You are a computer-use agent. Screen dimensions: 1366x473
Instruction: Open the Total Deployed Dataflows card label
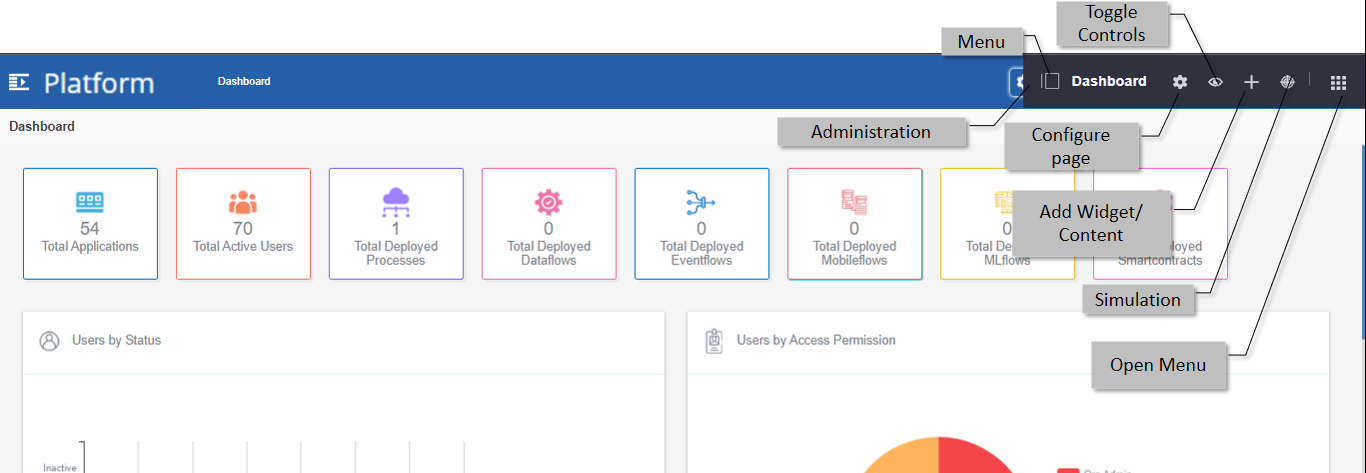549,253
